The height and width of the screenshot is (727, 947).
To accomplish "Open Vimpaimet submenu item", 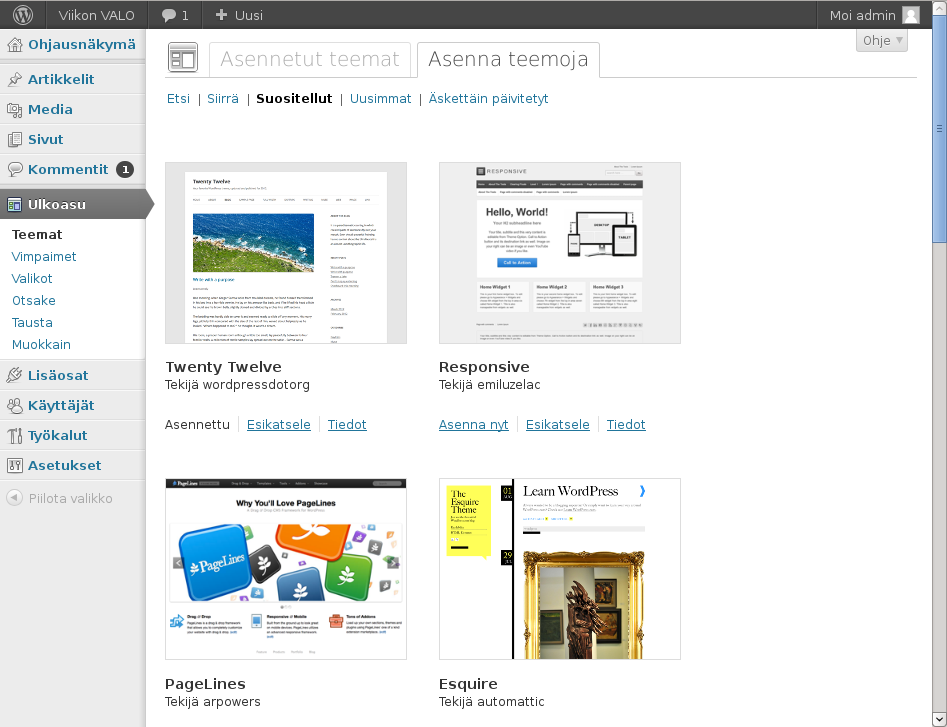I will coord(44,257).
